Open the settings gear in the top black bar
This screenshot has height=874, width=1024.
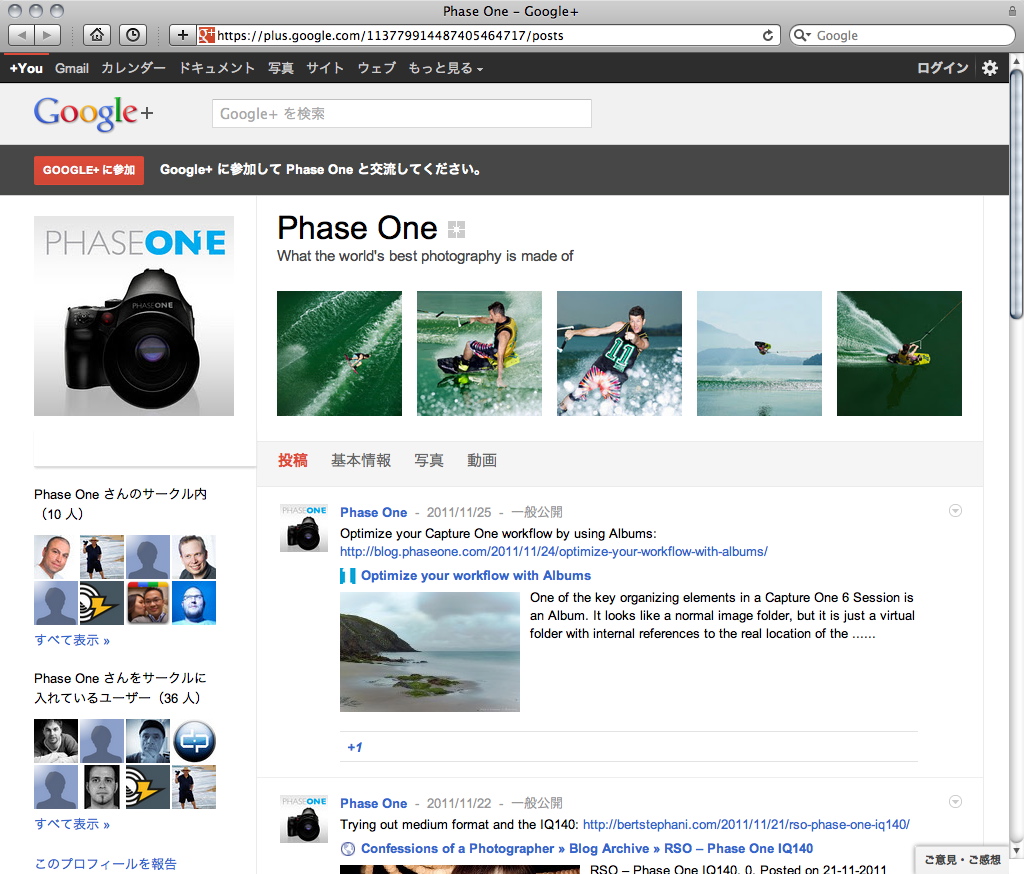pyautogui.click(x=989, y=67)
